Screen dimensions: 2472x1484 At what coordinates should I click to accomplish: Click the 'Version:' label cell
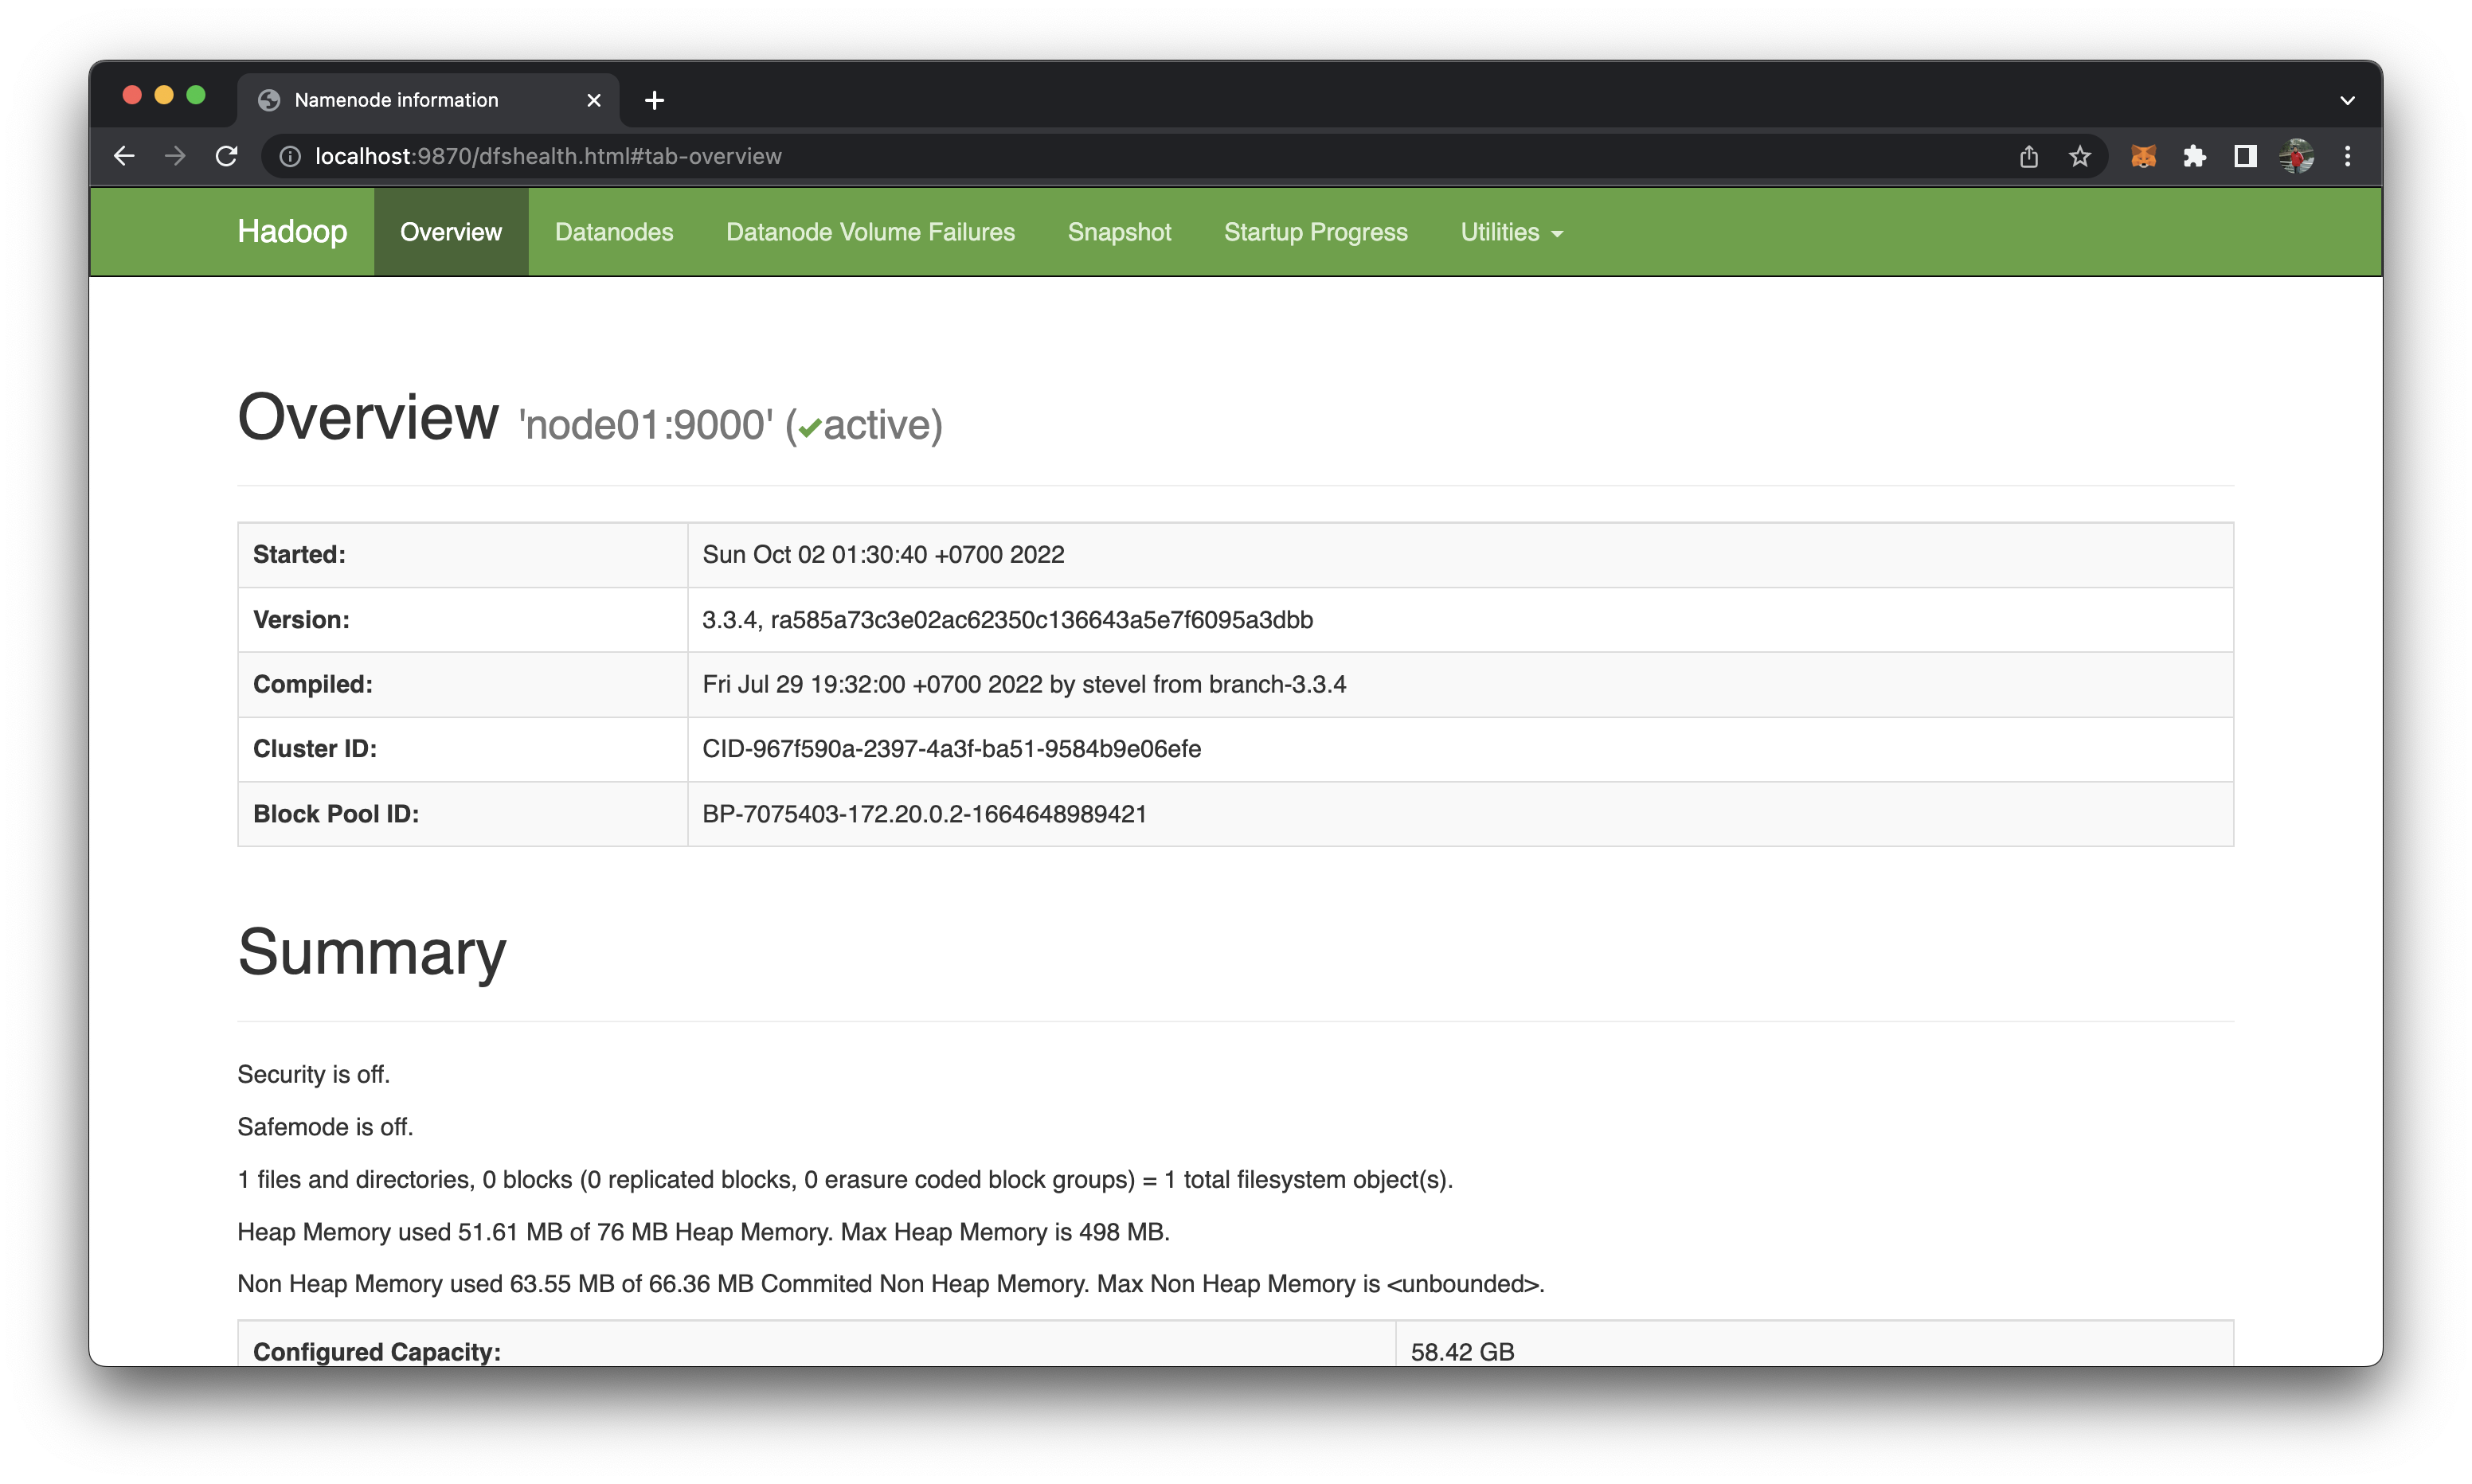(462, 620)
